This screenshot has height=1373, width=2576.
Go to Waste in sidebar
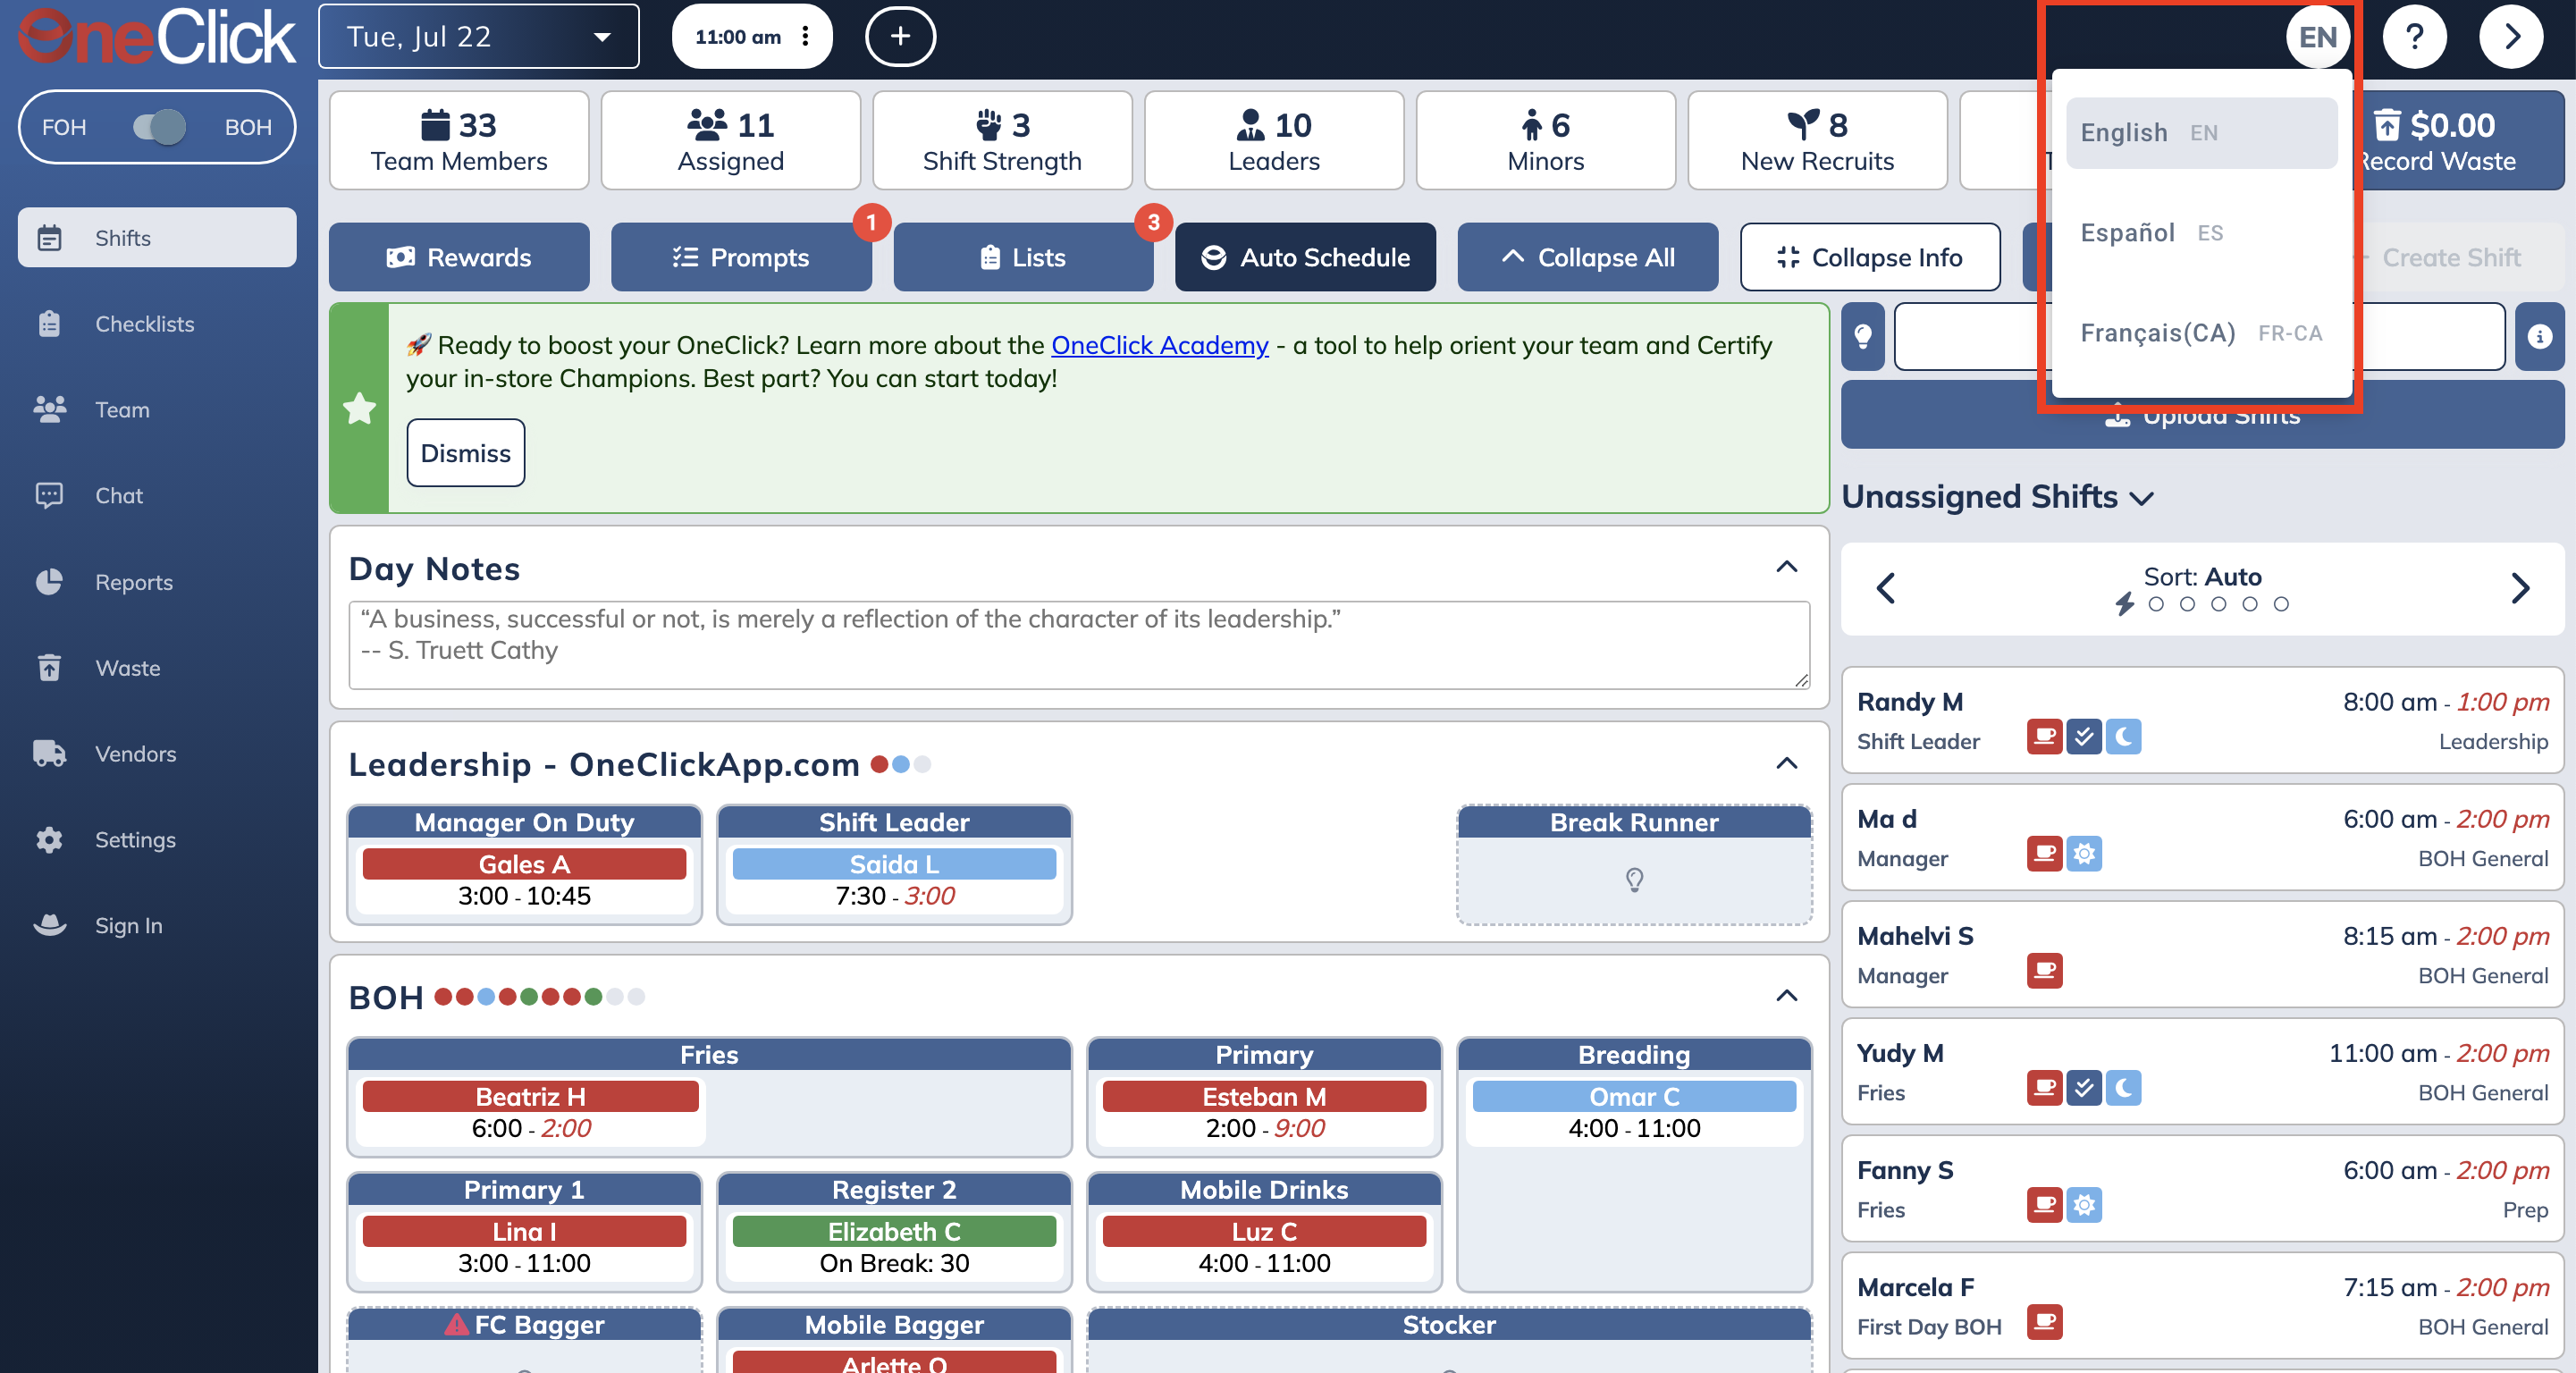click(x=157, y=668)
